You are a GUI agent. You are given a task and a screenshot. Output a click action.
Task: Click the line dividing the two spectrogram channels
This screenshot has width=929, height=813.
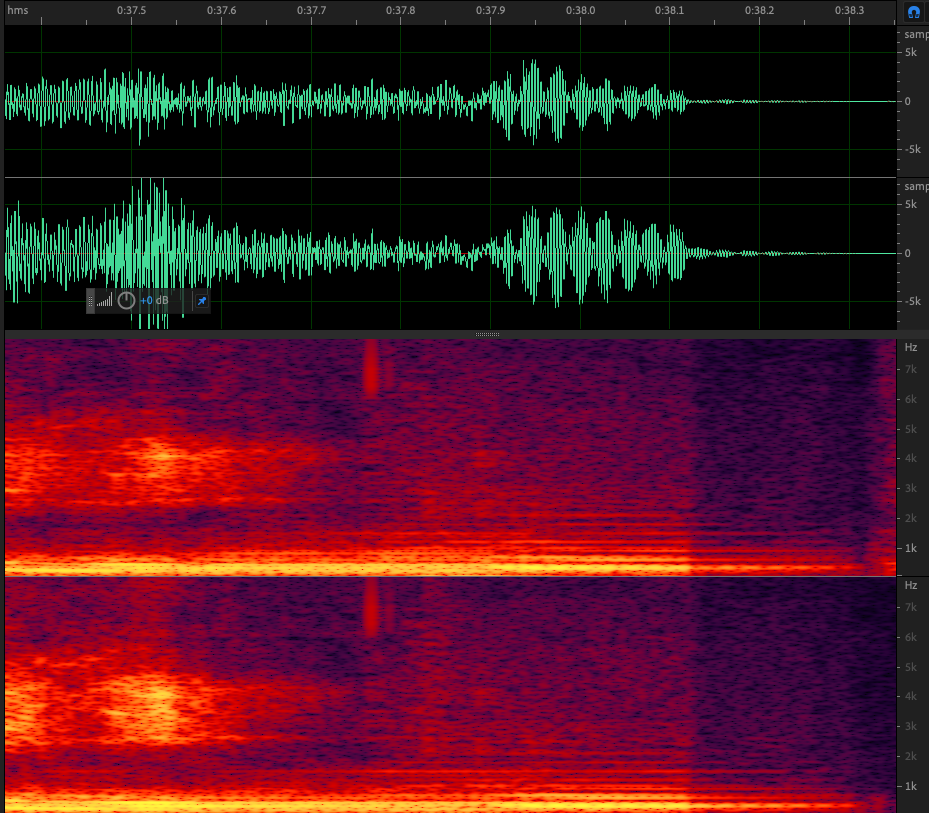click(x=450, y=576)
